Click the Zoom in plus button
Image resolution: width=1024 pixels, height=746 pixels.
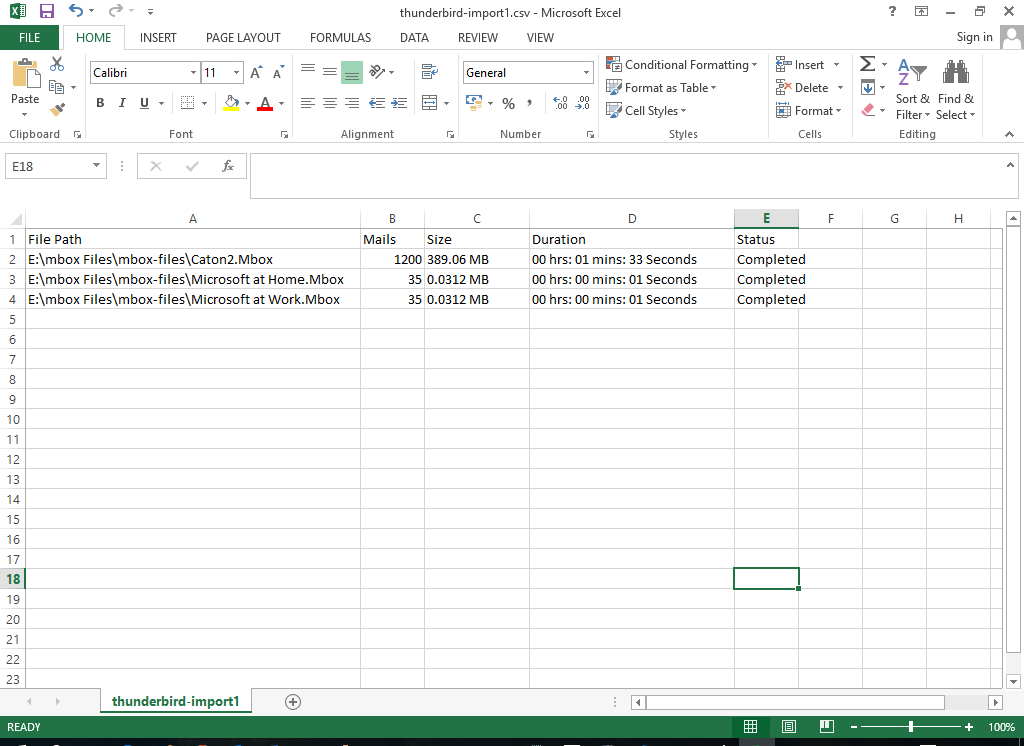969,727
